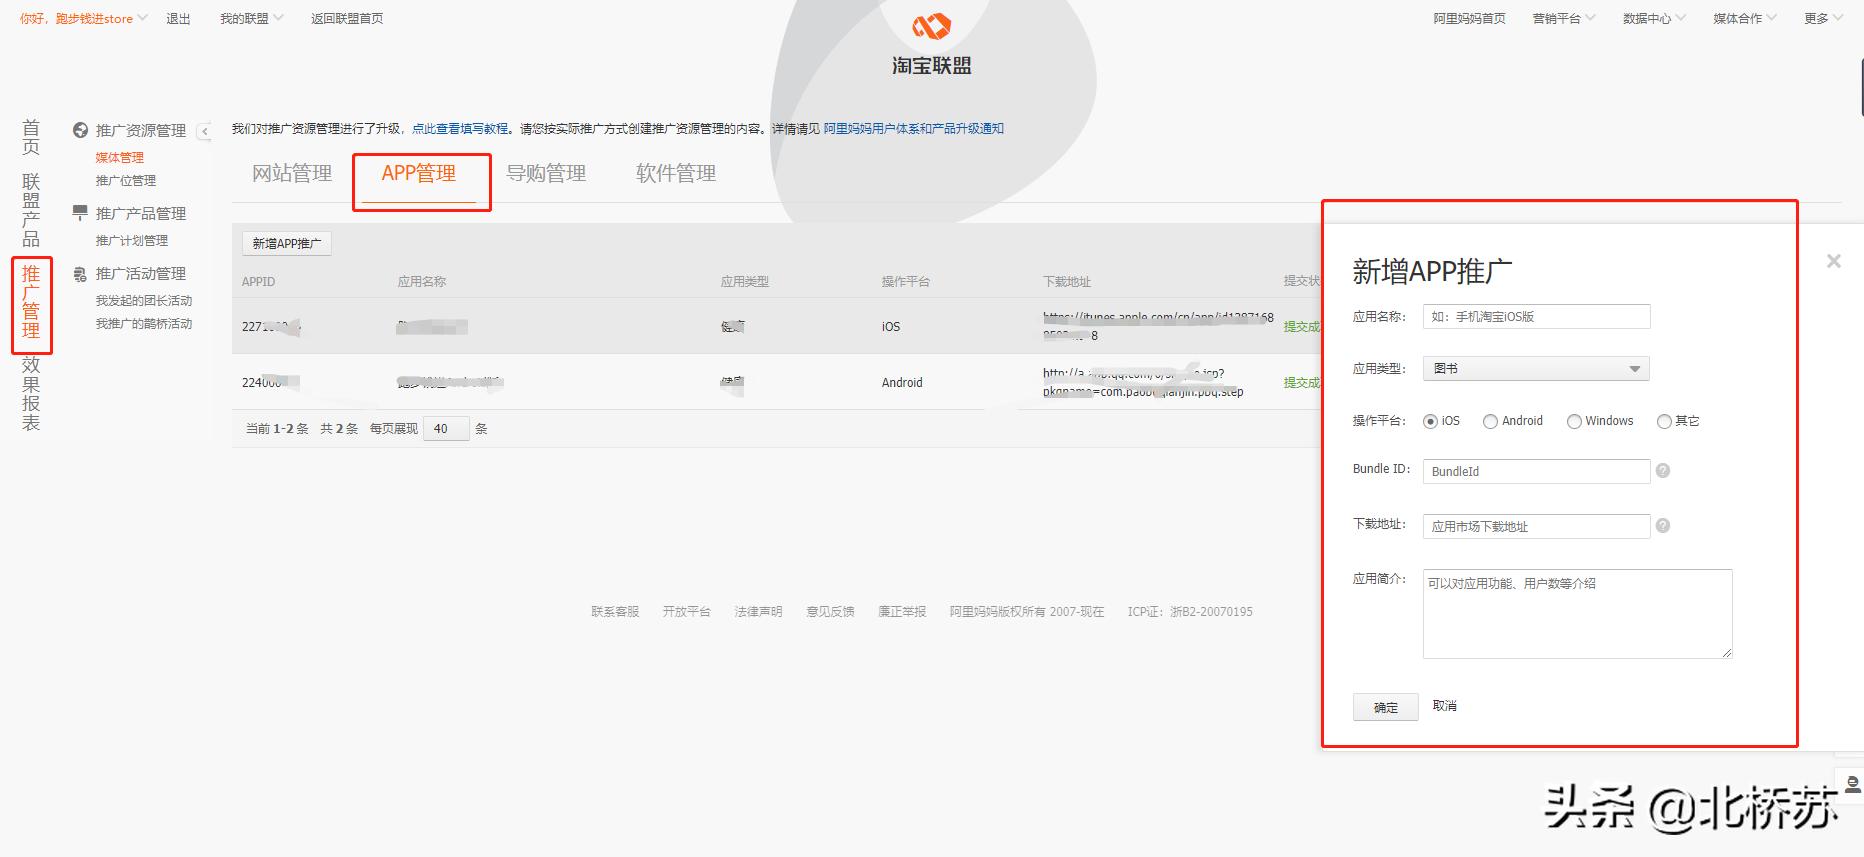
Task: Click the Android cell in the table
Action: pos(902,383)
